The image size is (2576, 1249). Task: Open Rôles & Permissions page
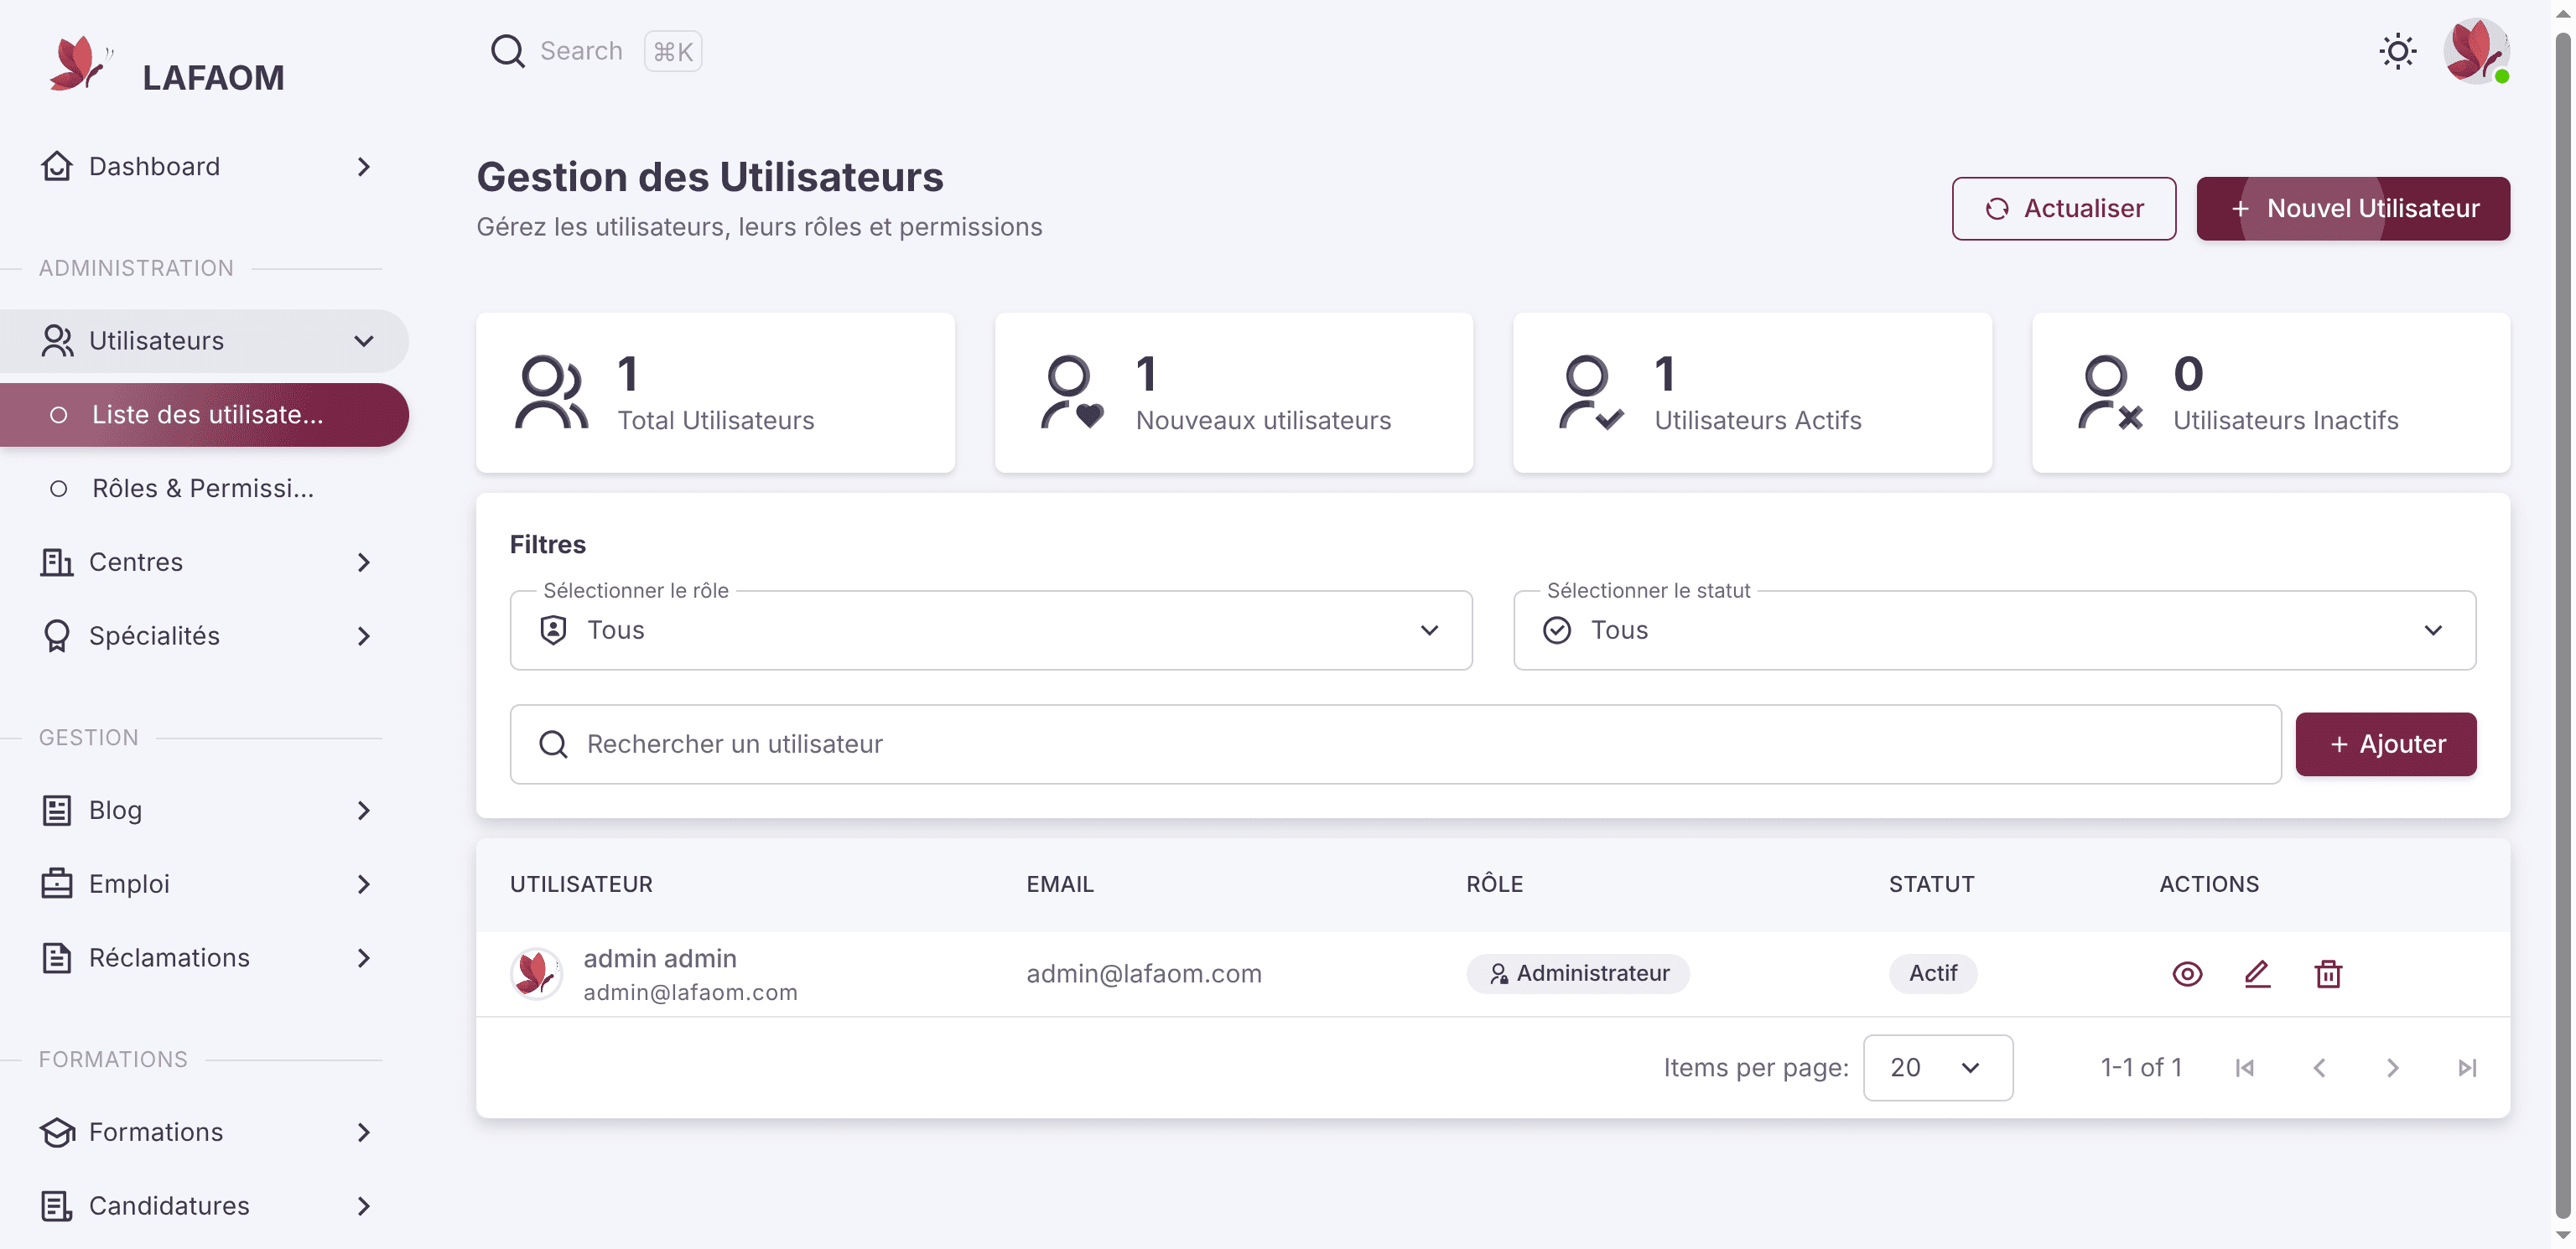point(204,489)
